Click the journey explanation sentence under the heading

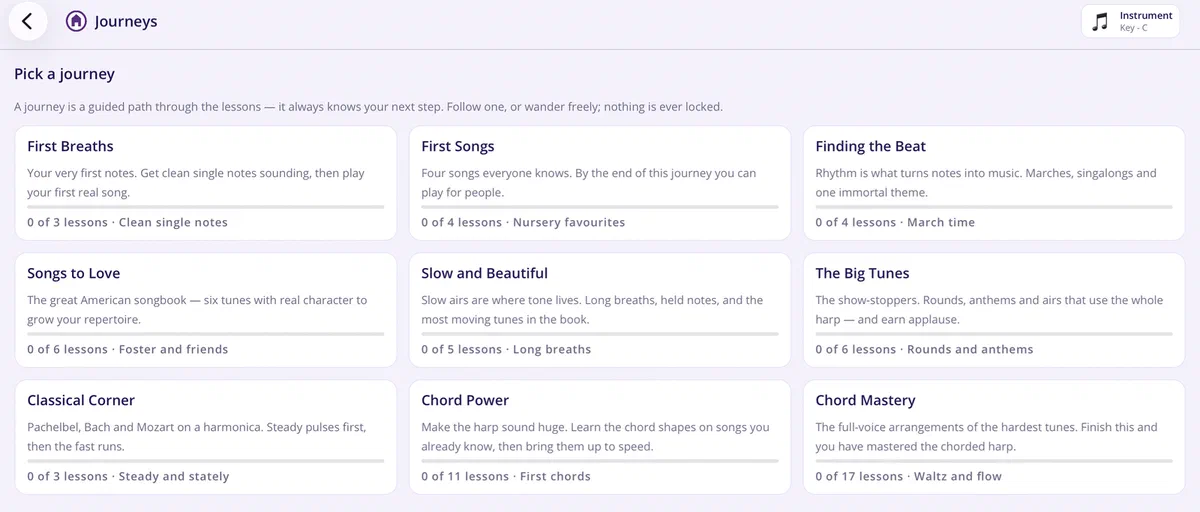[x=368, y=107]
